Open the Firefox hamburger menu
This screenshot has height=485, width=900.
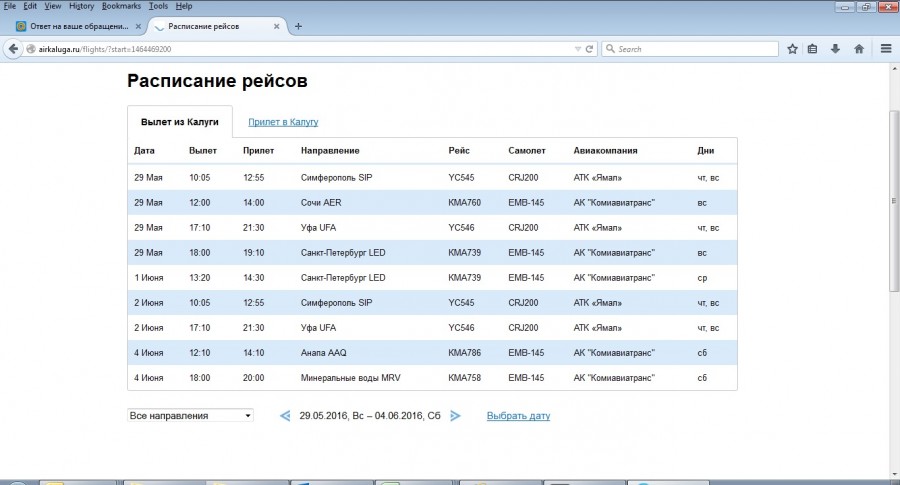tap(886, 48)
